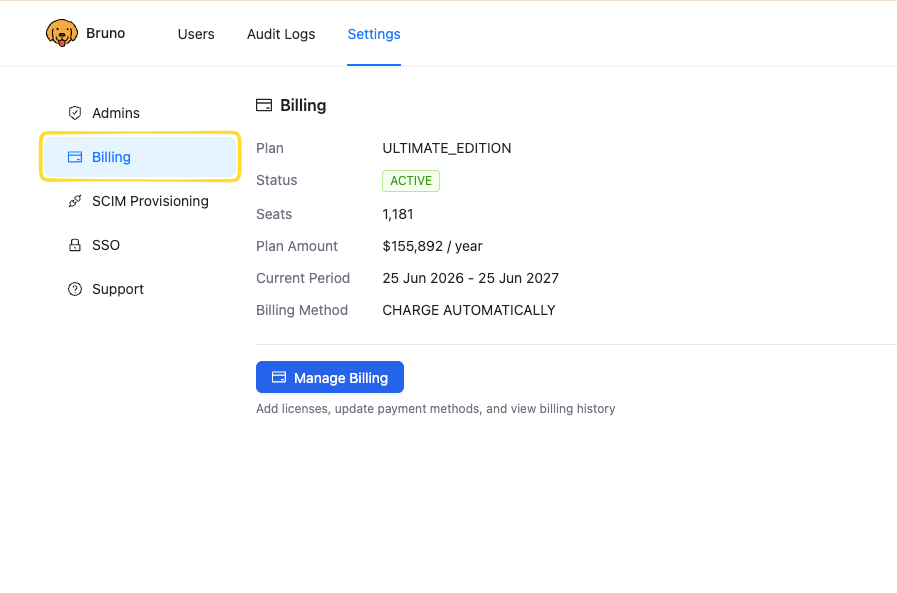Click the SSO lock icon
897x593 pixels.
pos(75,245)
